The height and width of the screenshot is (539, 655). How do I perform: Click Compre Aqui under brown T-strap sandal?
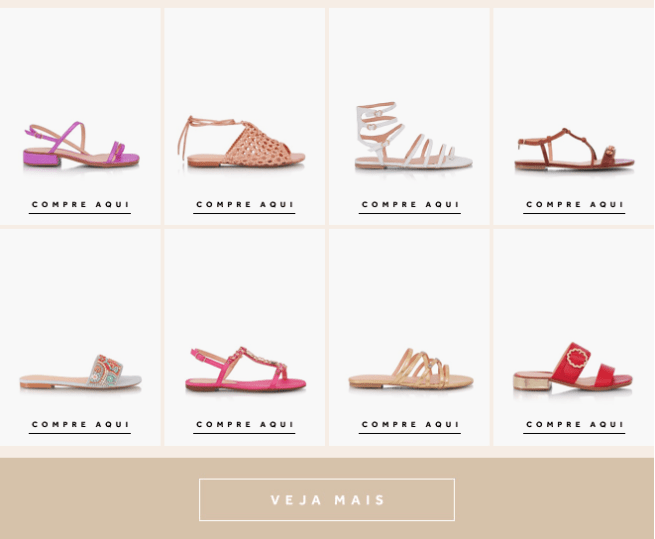pos(574,205)
